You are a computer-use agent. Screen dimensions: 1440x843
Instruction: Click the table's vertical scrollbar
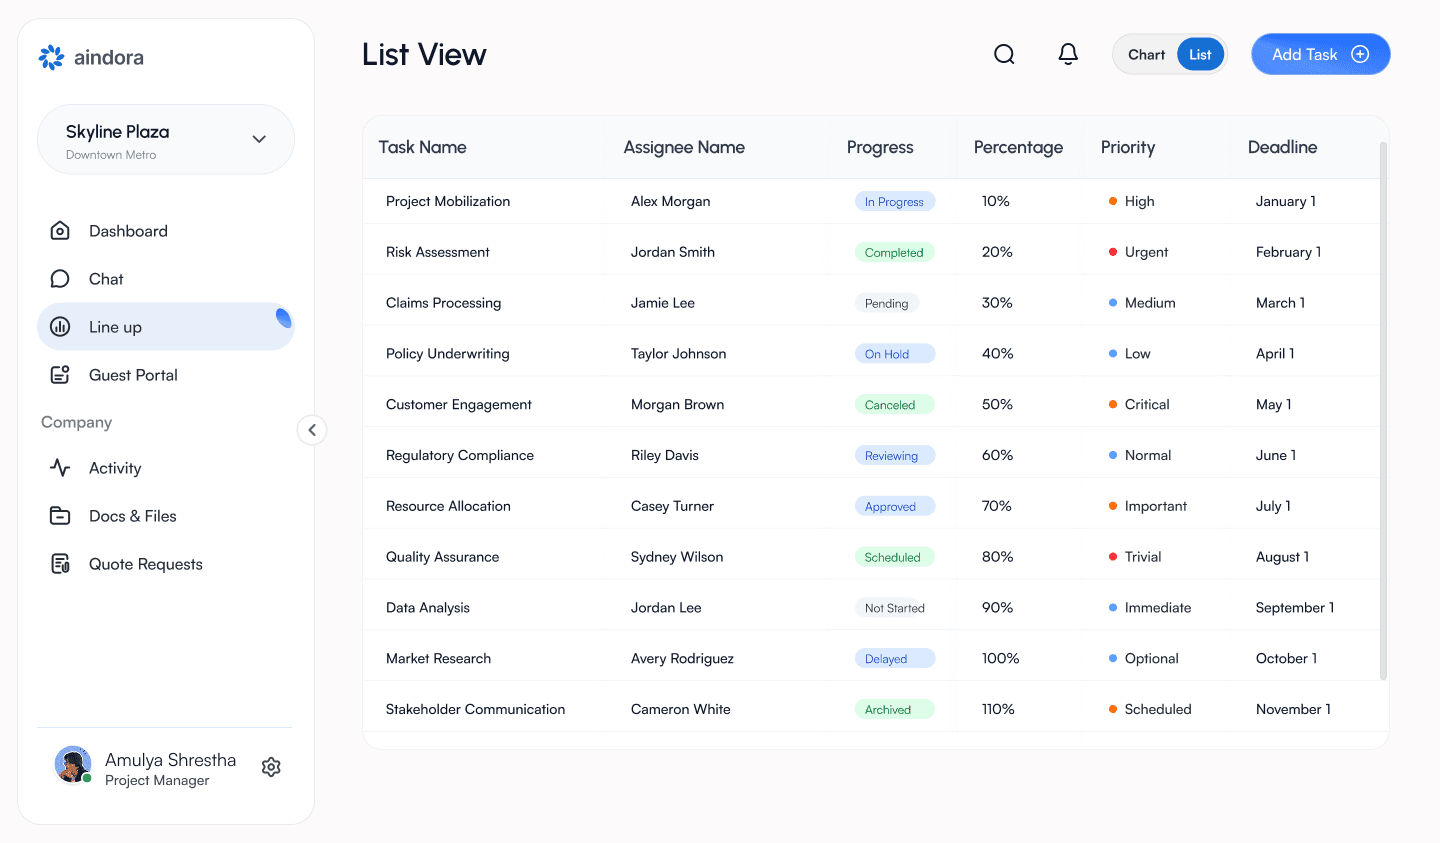pyautogui.click(x=1383, y=410)
